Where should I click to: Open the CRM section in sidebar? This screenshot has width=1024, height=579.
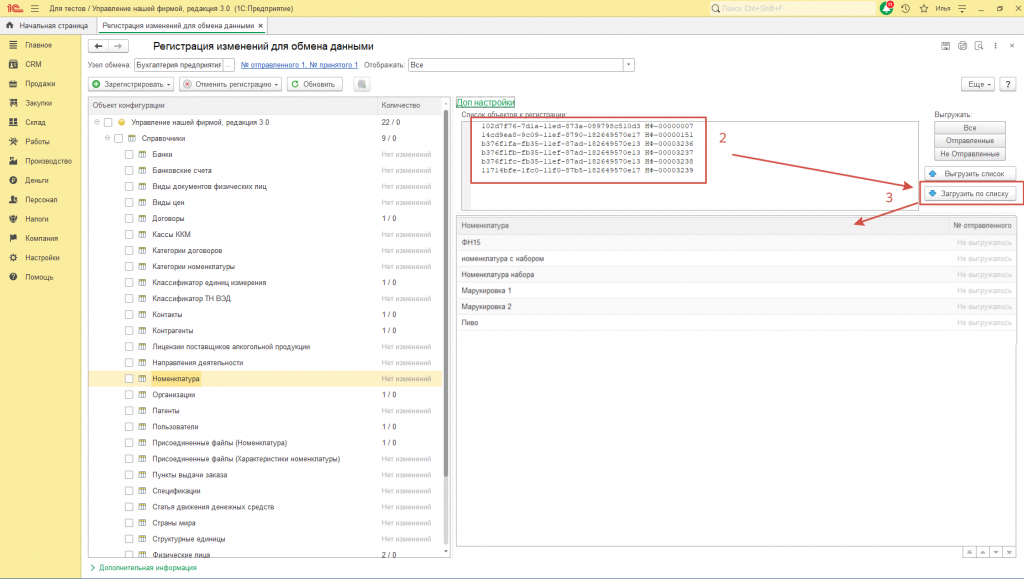33,64
